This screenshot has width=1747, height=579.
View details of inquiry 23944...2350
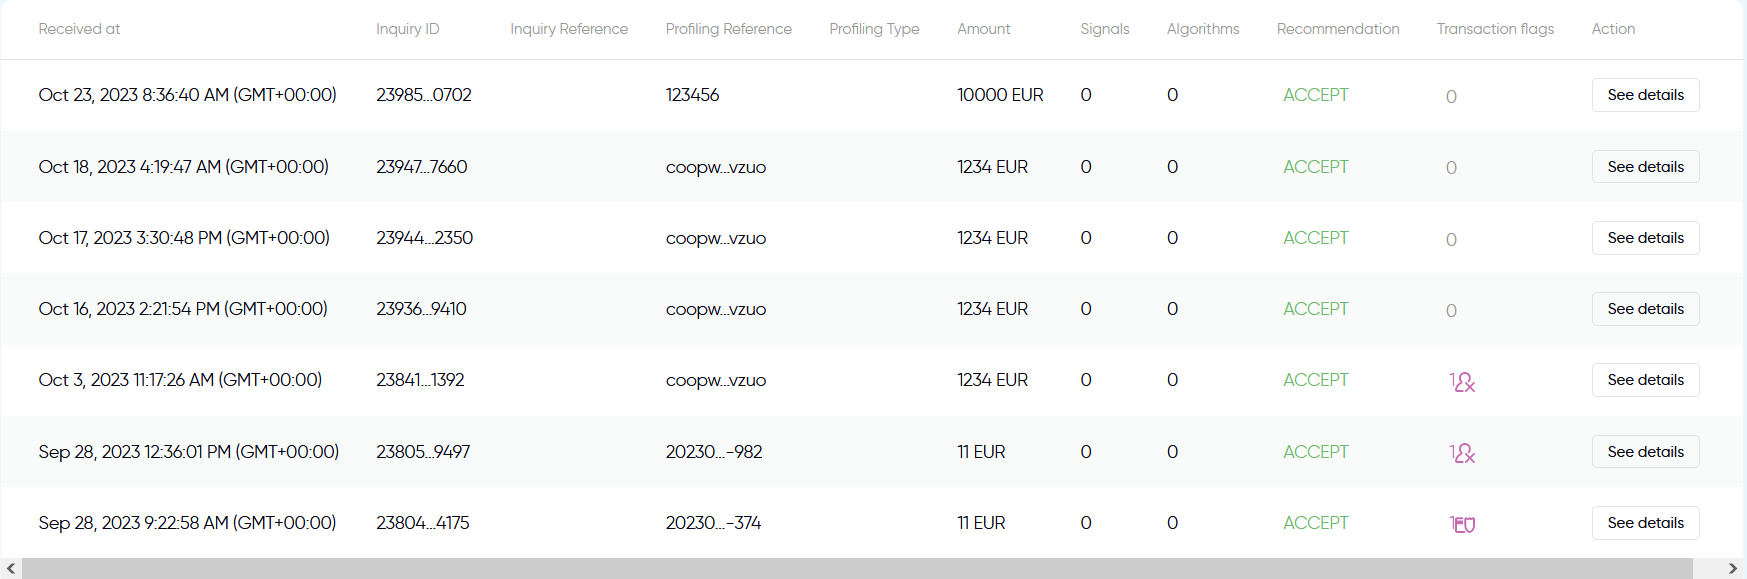[1645, 238]
